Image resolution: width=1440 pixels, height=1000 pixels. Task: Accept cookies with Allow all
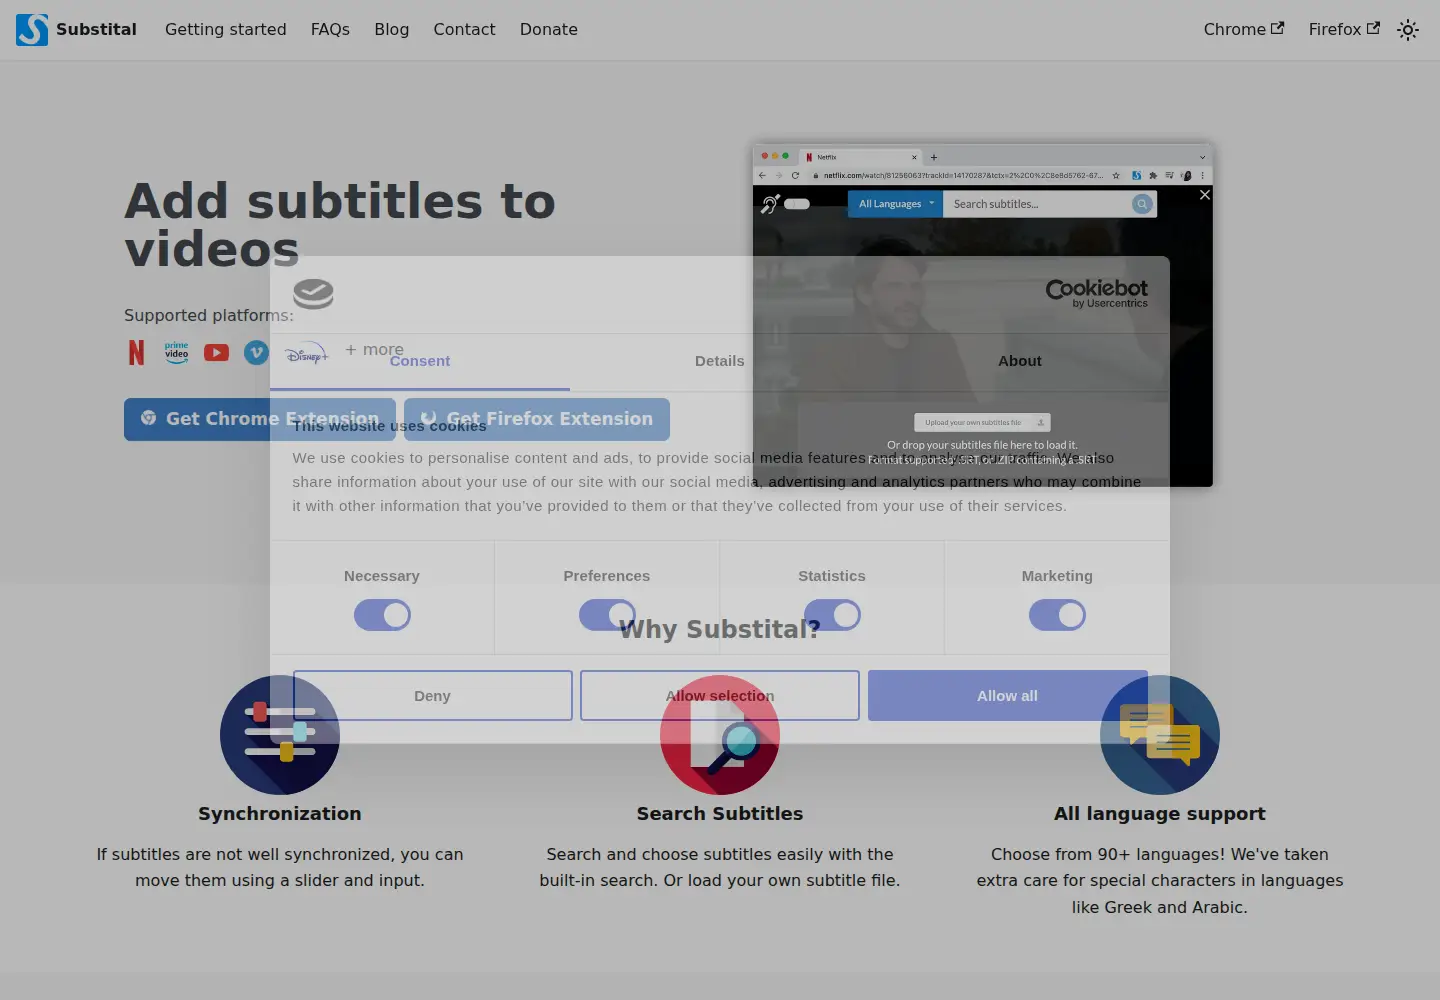pyautogui.click(x=1008, y=696)
